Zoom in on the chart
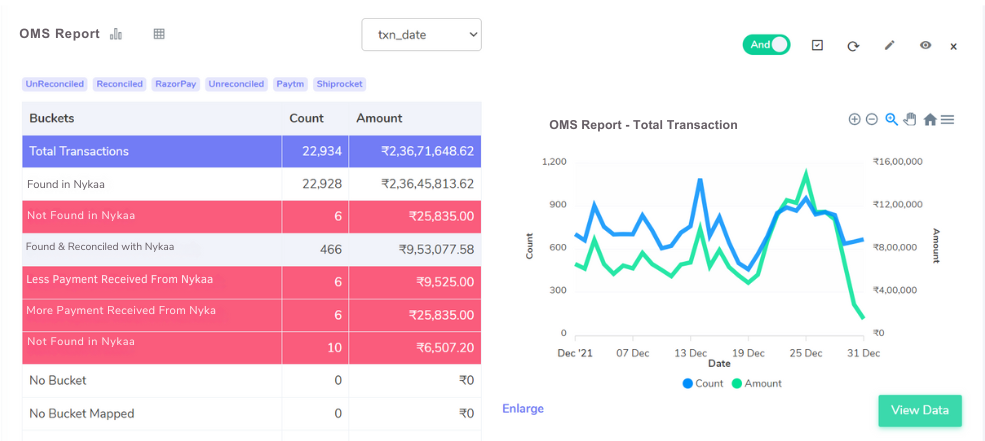 [x=854, y=119]
